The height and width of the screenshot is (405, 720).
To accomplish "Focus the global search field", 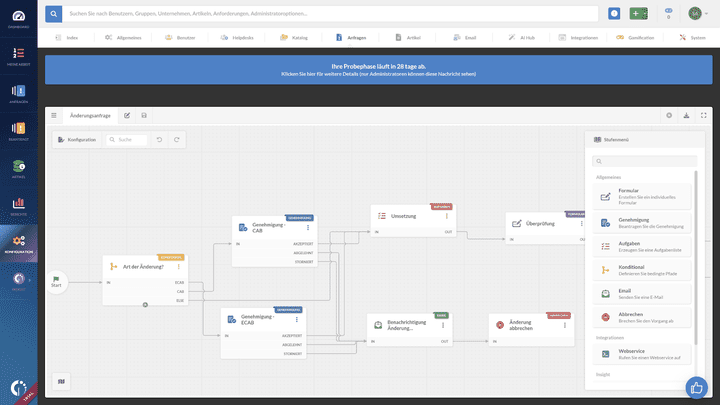I will pyautogui.click(x=330, y=14).
